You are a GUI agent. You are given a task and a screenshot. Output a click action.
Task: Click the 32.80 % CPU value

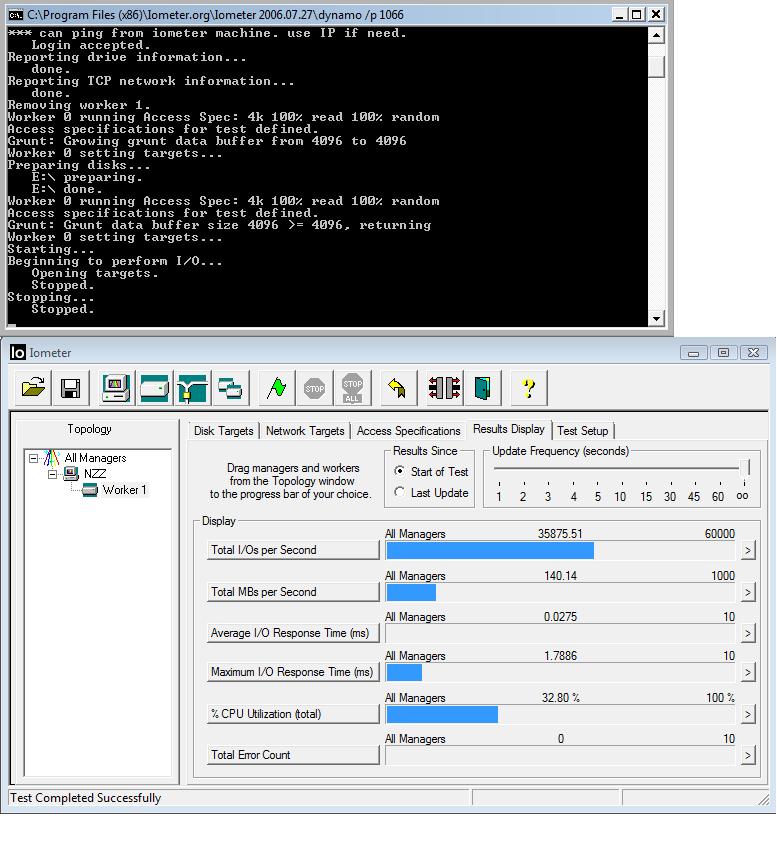click(x=560, y=697)
